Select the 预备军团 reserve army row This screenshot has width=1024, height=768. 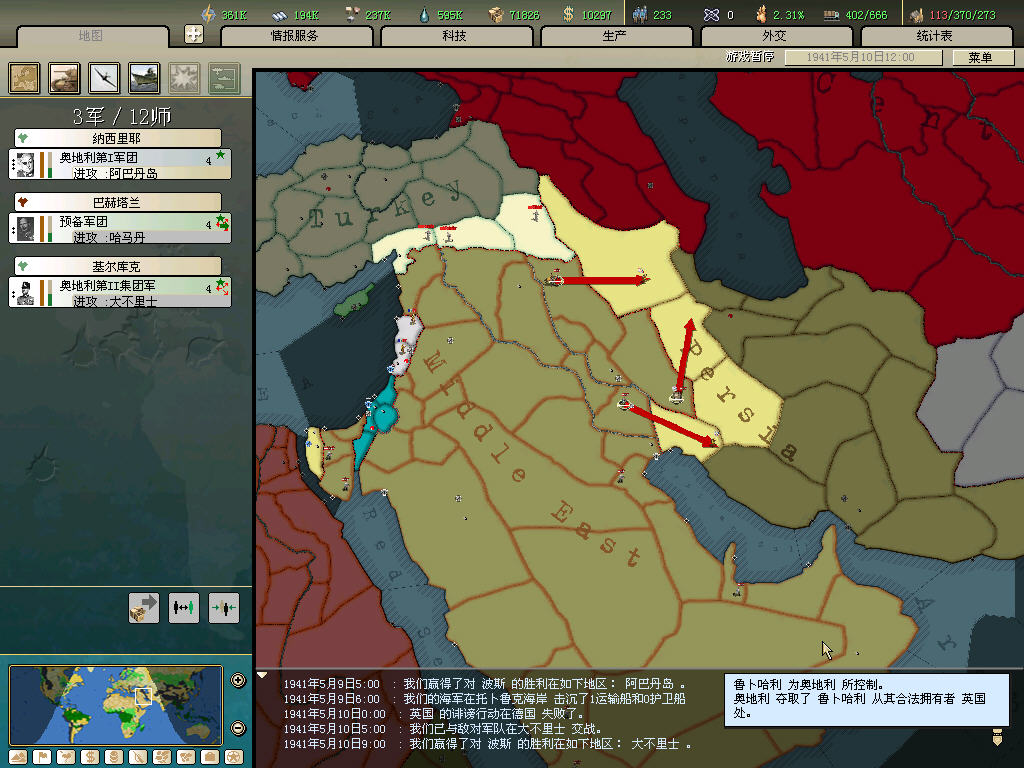pos(120,229)
